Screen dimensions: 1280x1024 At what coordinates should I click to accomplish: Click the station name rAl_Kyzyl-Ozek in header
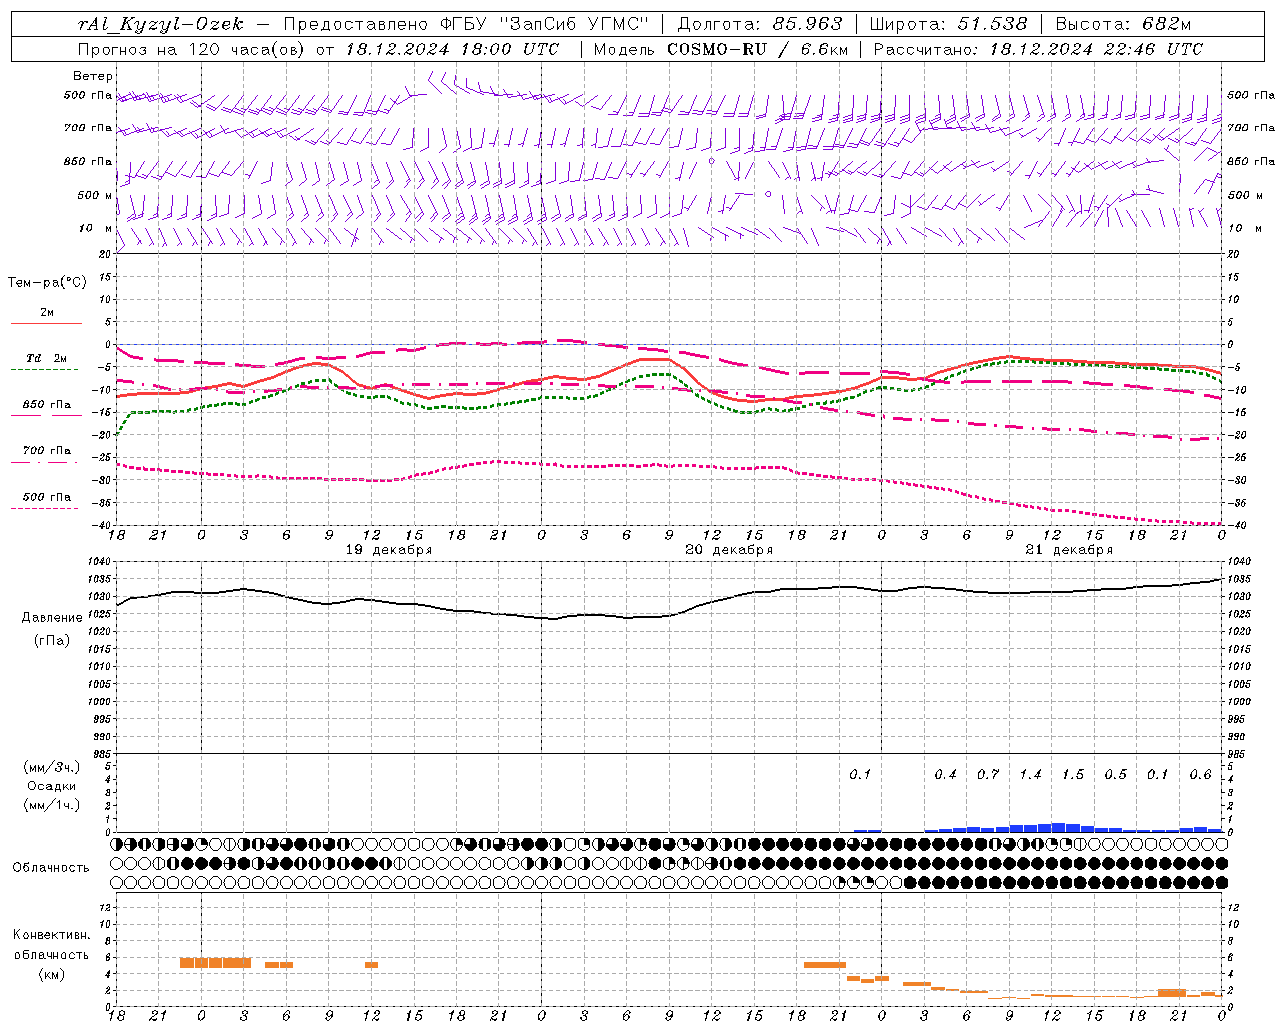(x=160, y=24)
